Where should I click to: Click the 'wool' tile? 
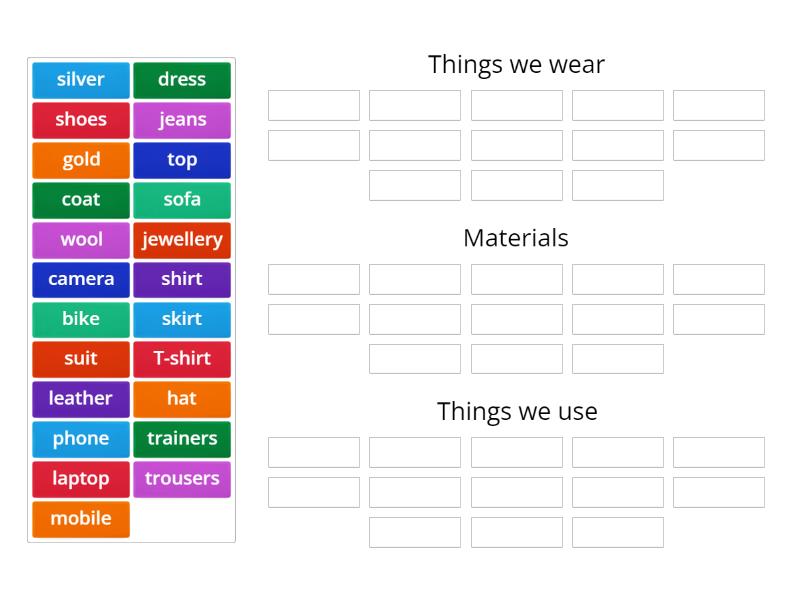80,240
